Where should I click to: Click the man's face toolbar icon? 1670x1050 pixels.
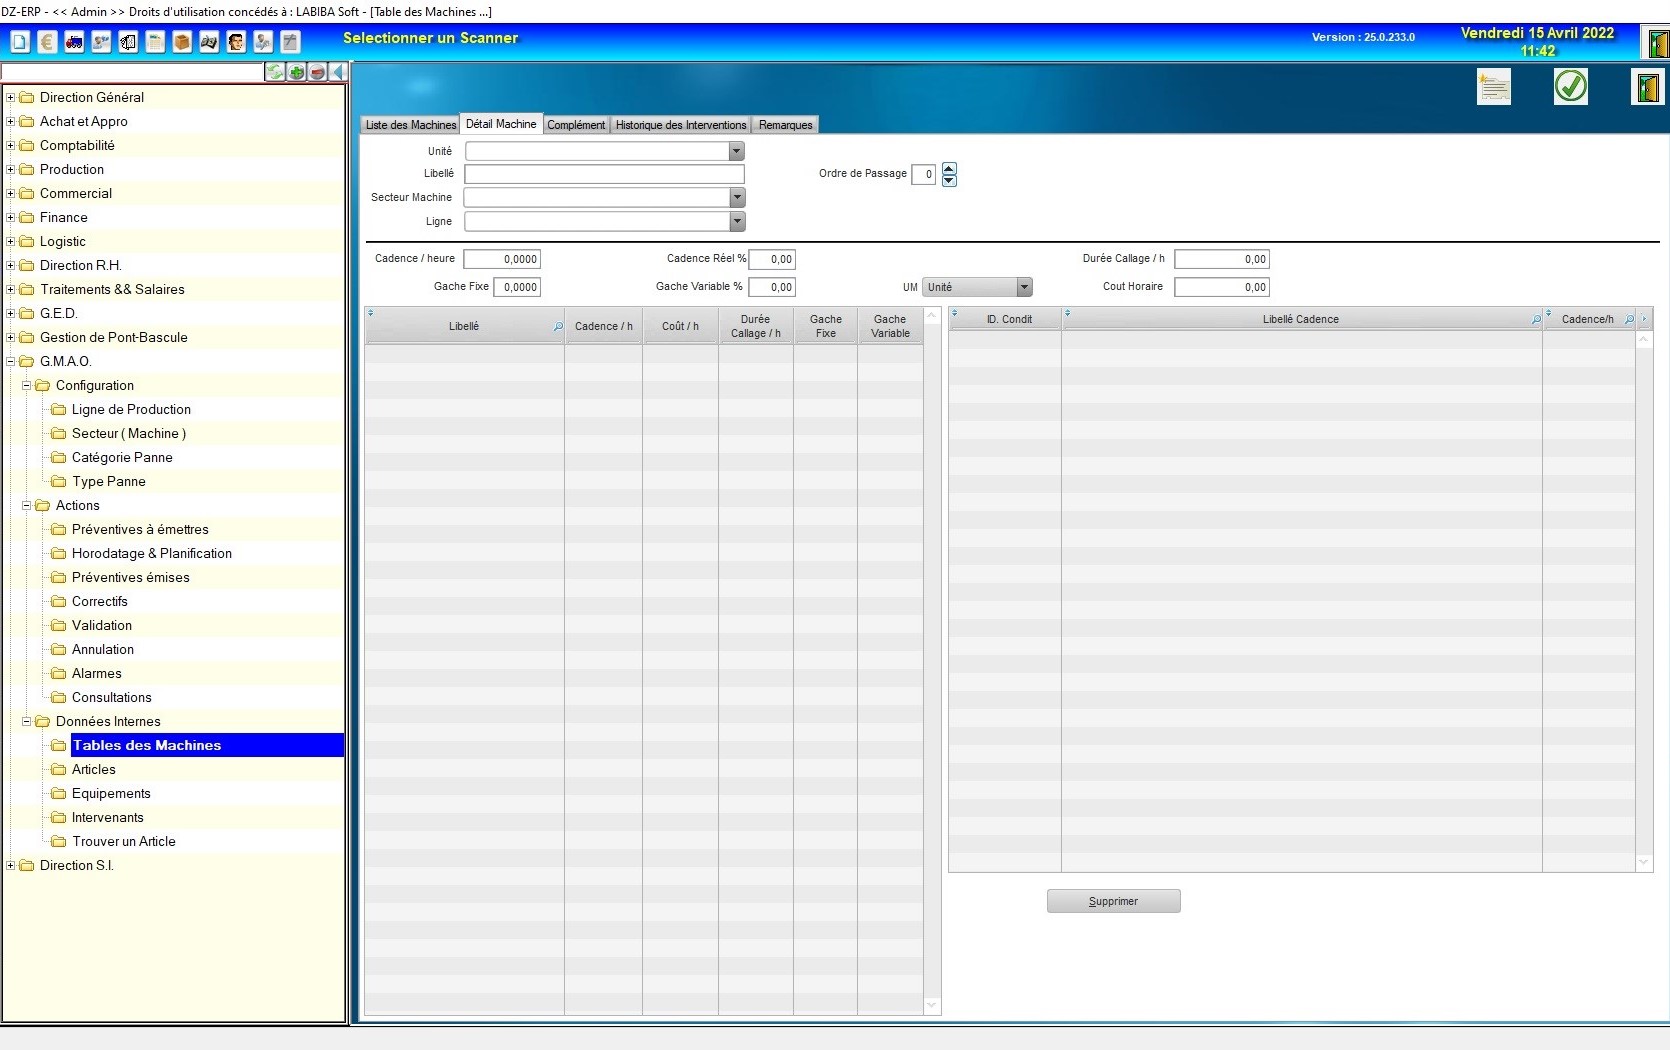click(236, 42)
